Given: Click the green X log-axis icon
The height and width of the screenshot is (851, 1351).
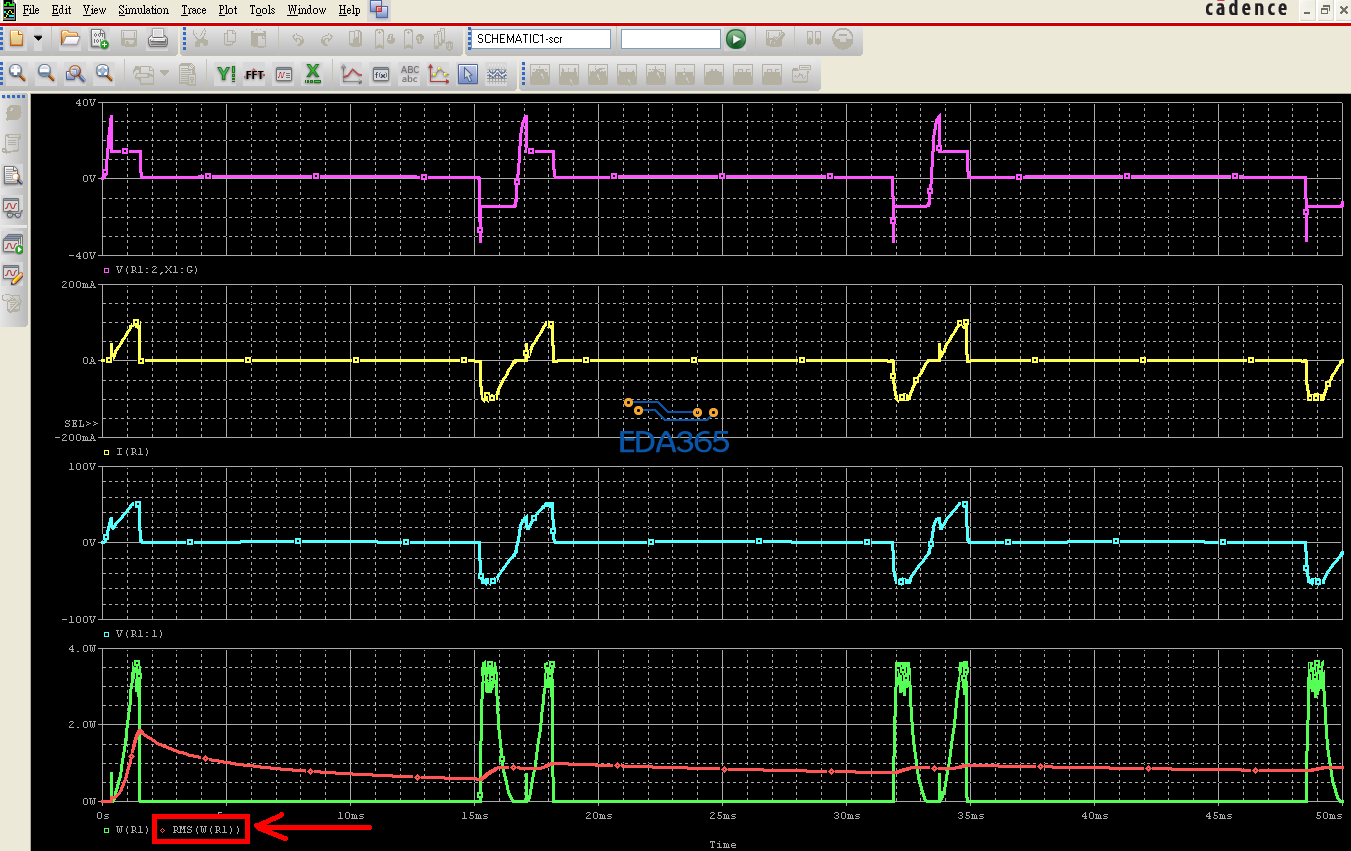Looking at the screenshot, I should point(312,74).
